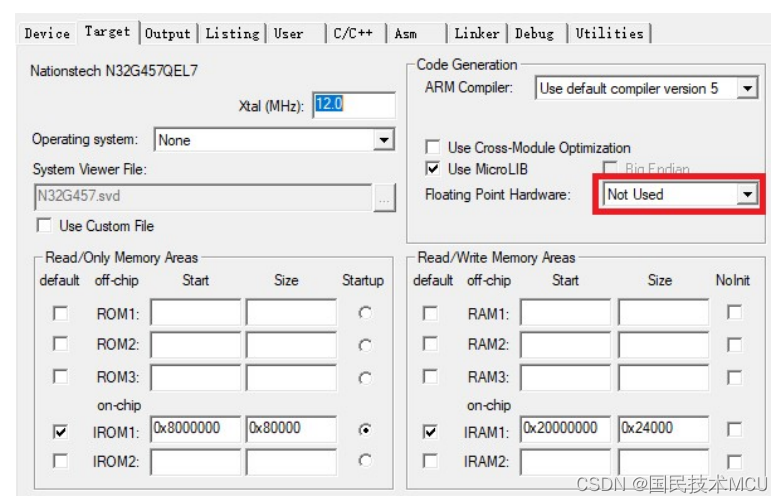Switch to the Debug tab
This screenshot has width=783, height=503.
coord(537,33)
